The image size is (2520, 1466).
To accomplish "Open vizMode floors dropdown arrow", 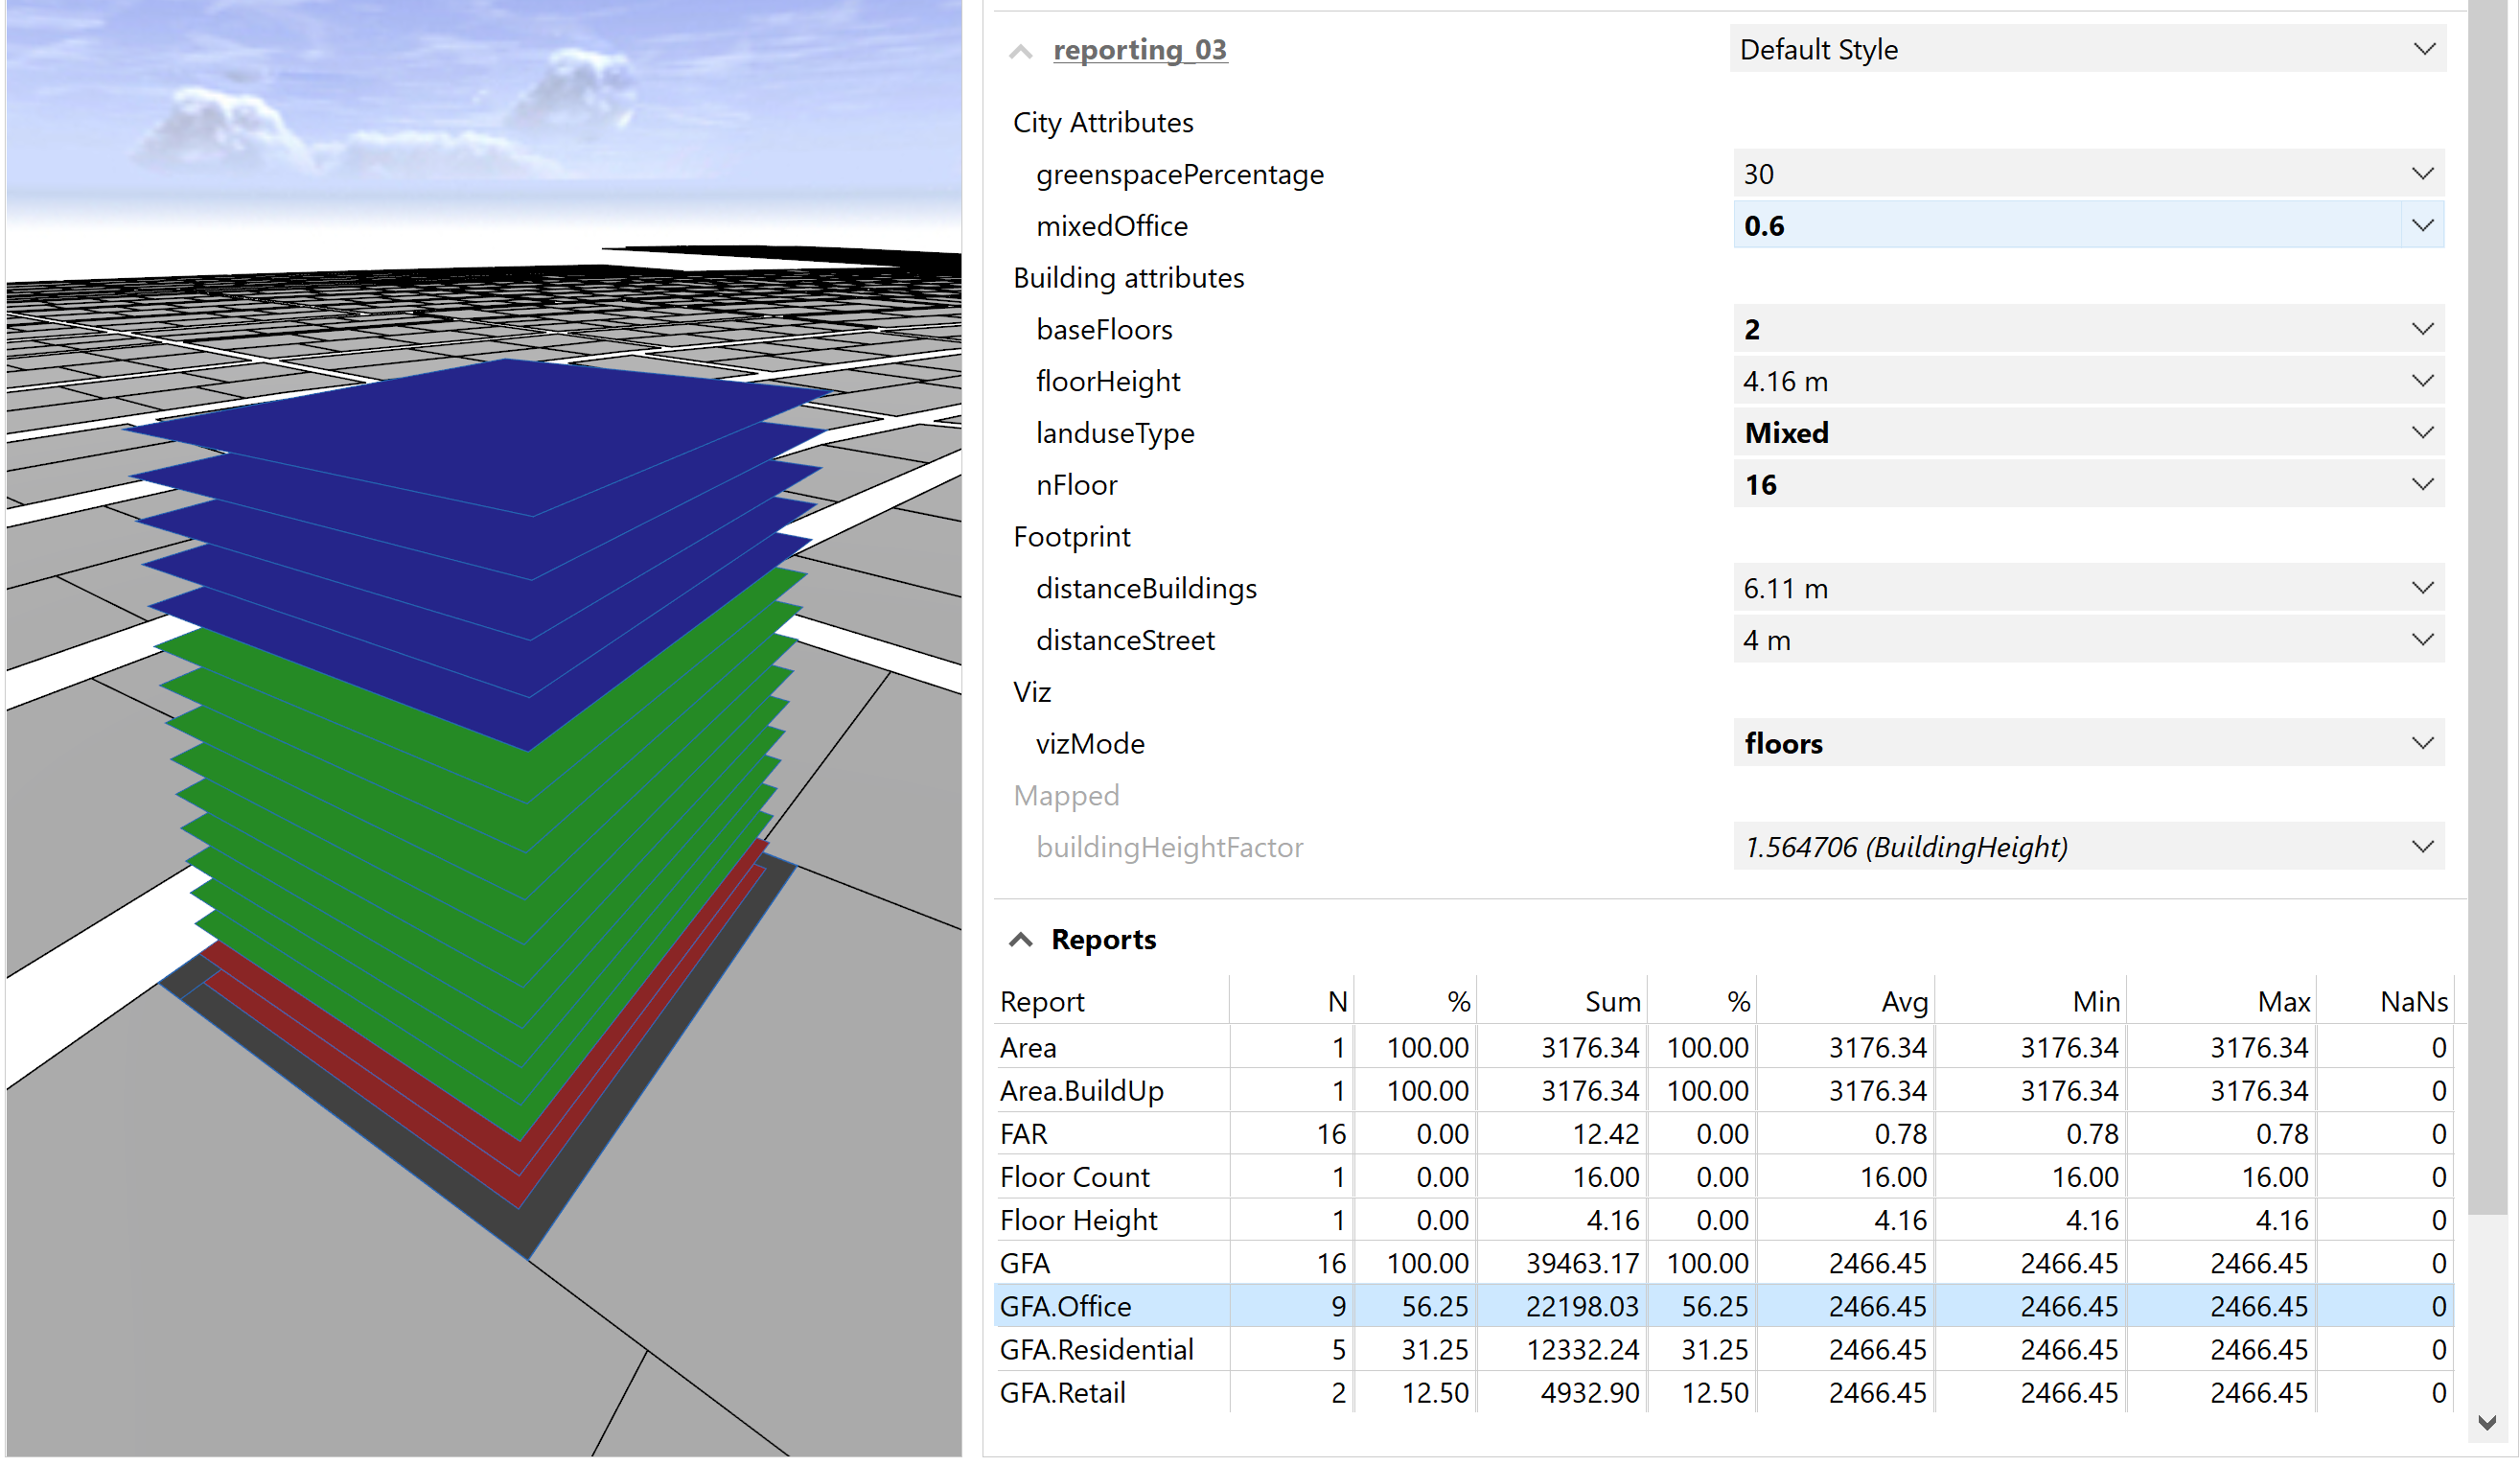I will tap(2422, 743).
